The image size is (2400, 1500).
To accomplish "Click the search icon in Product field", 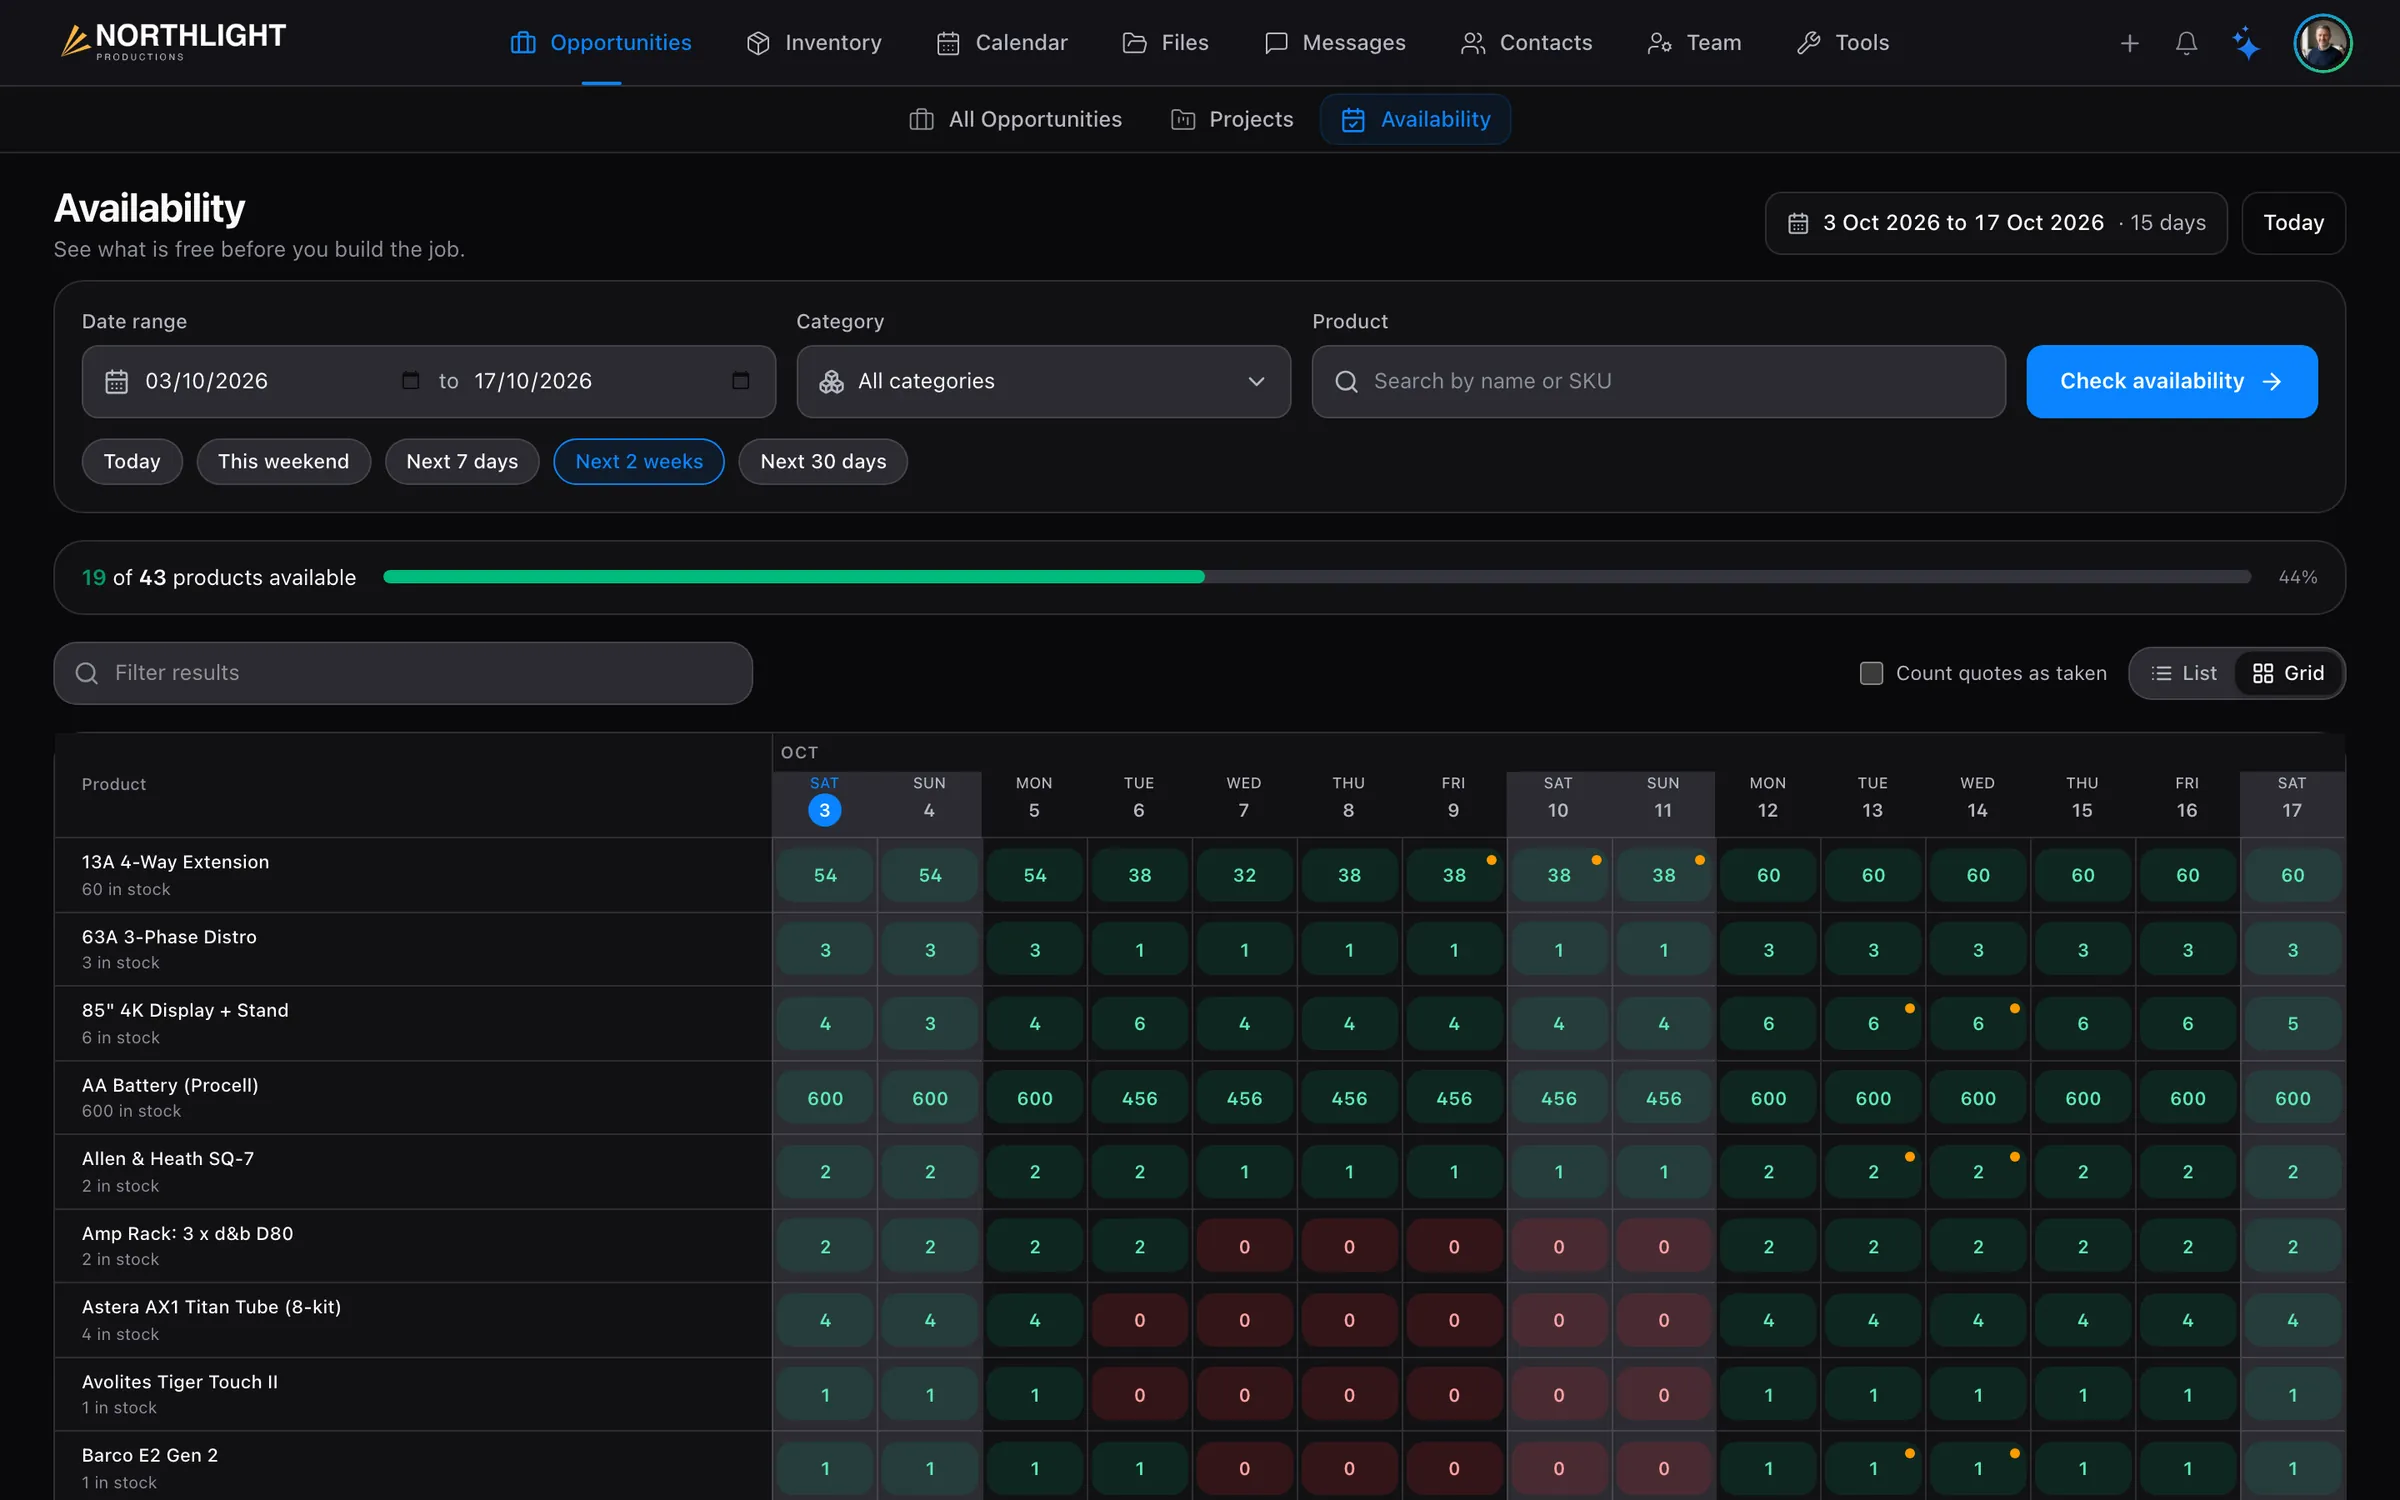I will (1346, 381).
